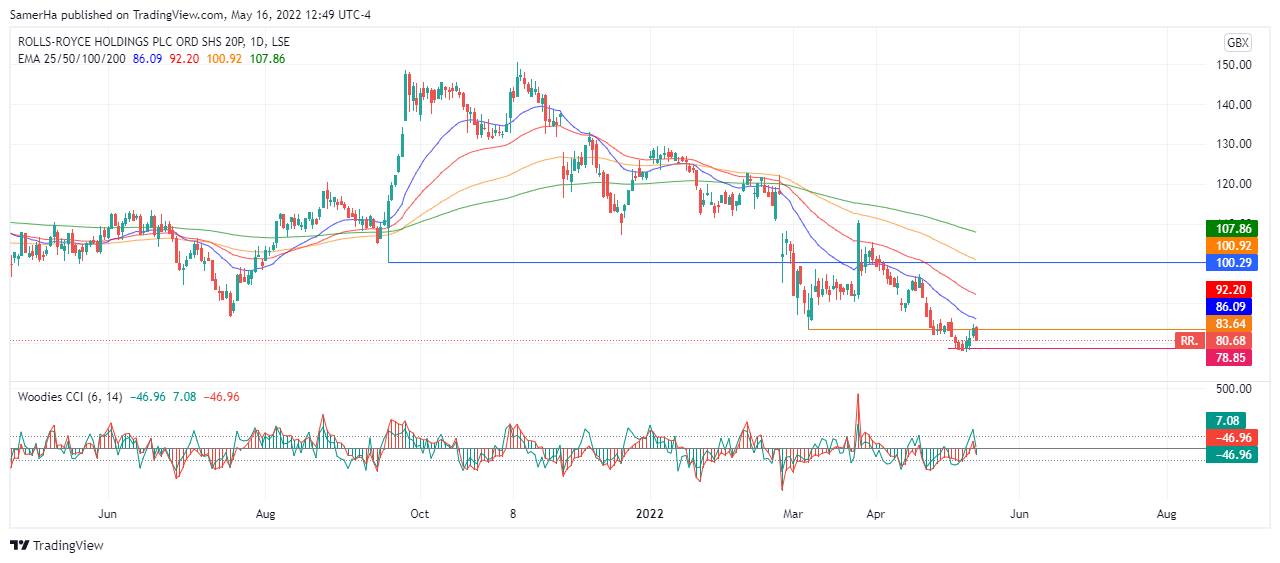Select the green 107.86 EMA price label
This screenshot has height=563, width=1280.
(x=1229, y=228)
